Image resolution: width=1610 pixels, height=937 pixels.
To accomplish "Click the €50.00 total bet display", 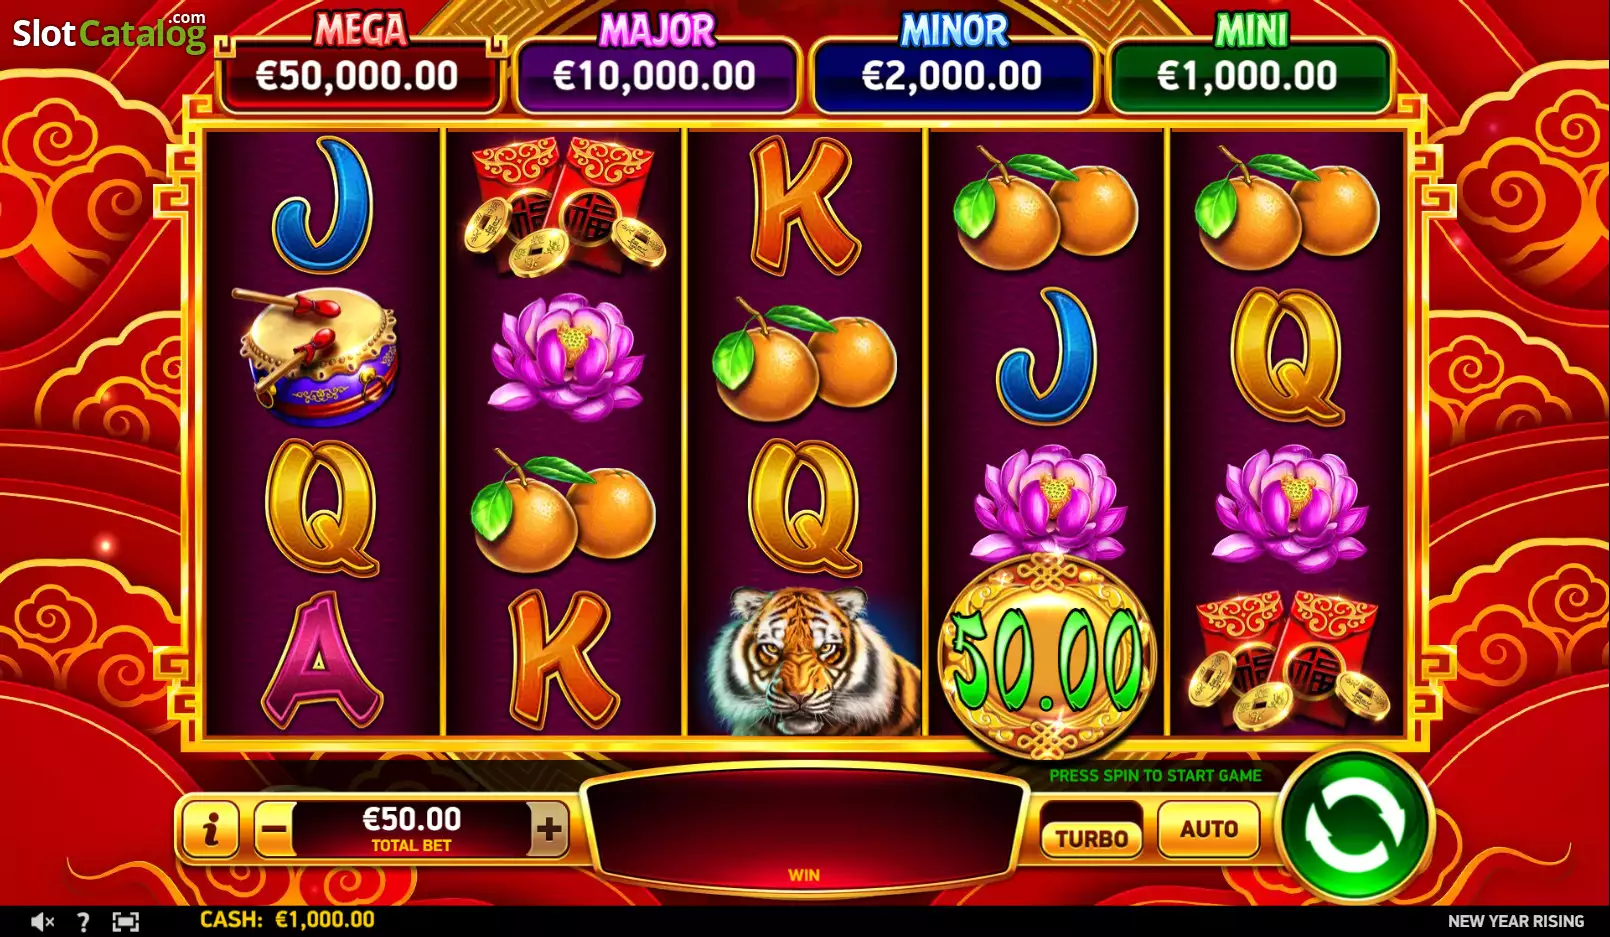I will [411, 829].
